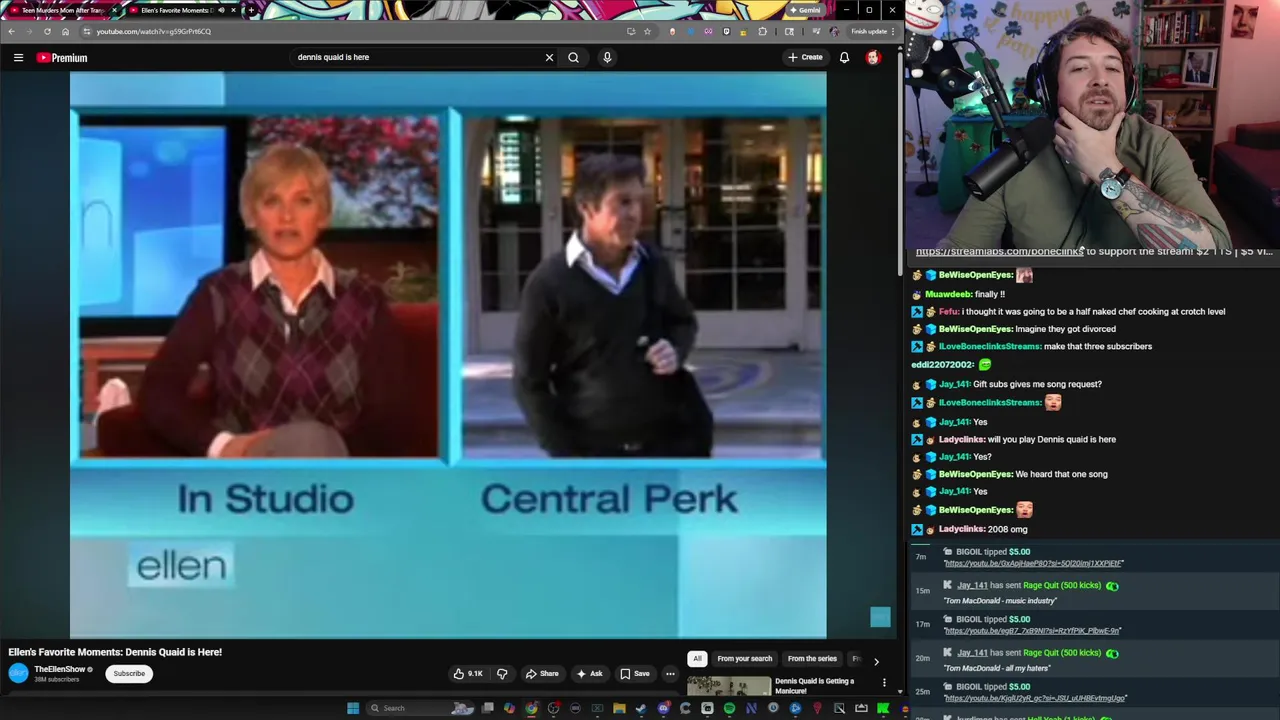This screenshot has width=1280, height=720.
Task: Open Task View on the taskbar
Action: (x=487, y=708)
